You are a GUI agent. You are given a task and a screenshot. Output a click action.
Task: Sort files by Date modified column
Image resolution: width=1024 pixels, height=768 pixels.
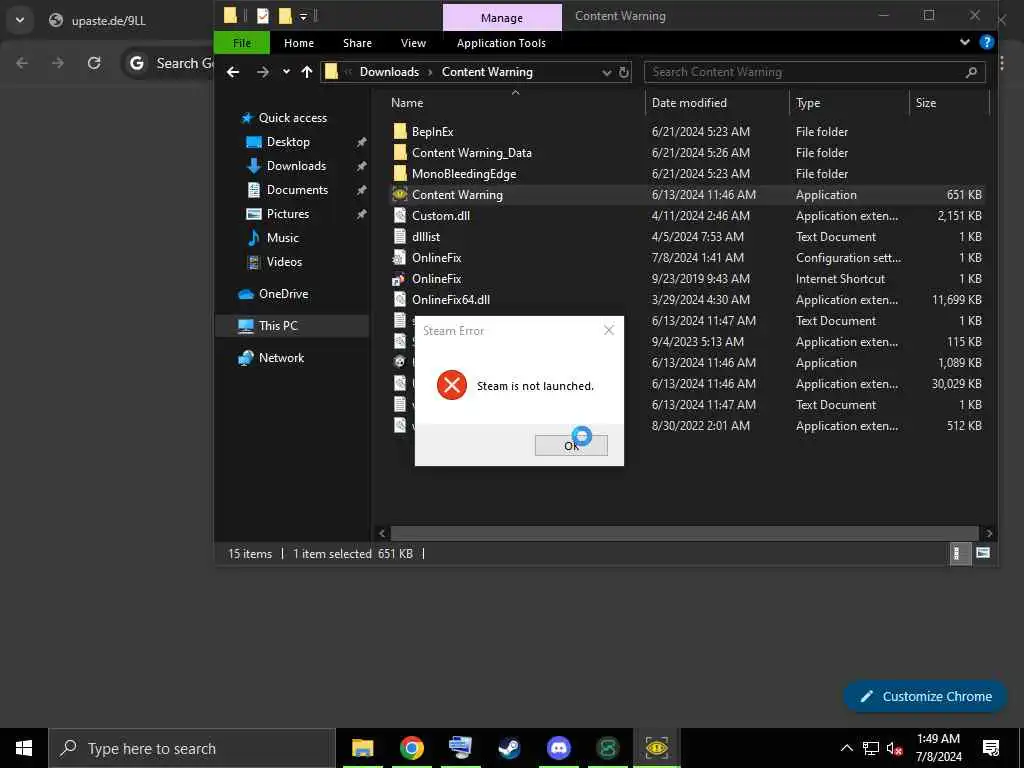[689, 103]
